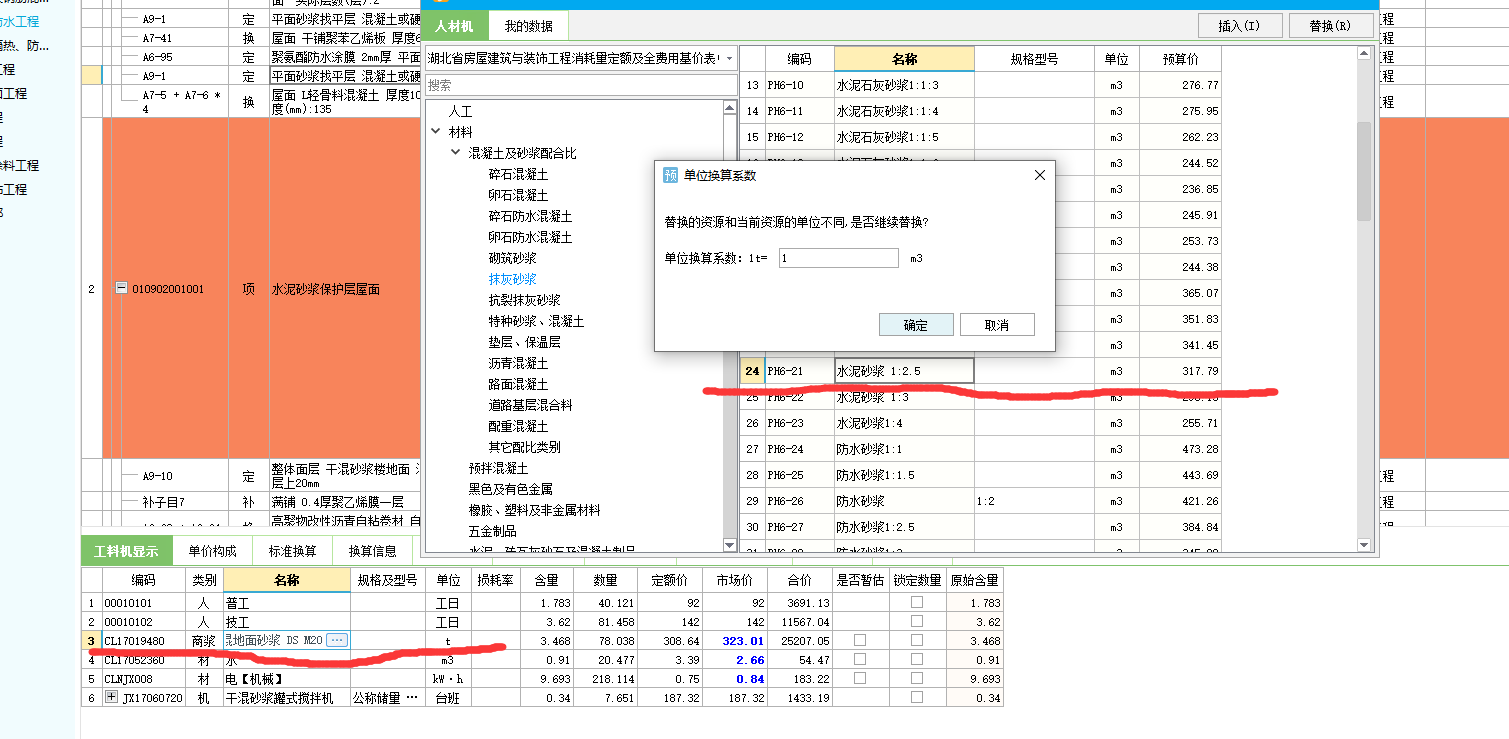Tick 锁定数量 checkbox for 普工 row
Screen dimensions: 1509x739
coord(917,603)
